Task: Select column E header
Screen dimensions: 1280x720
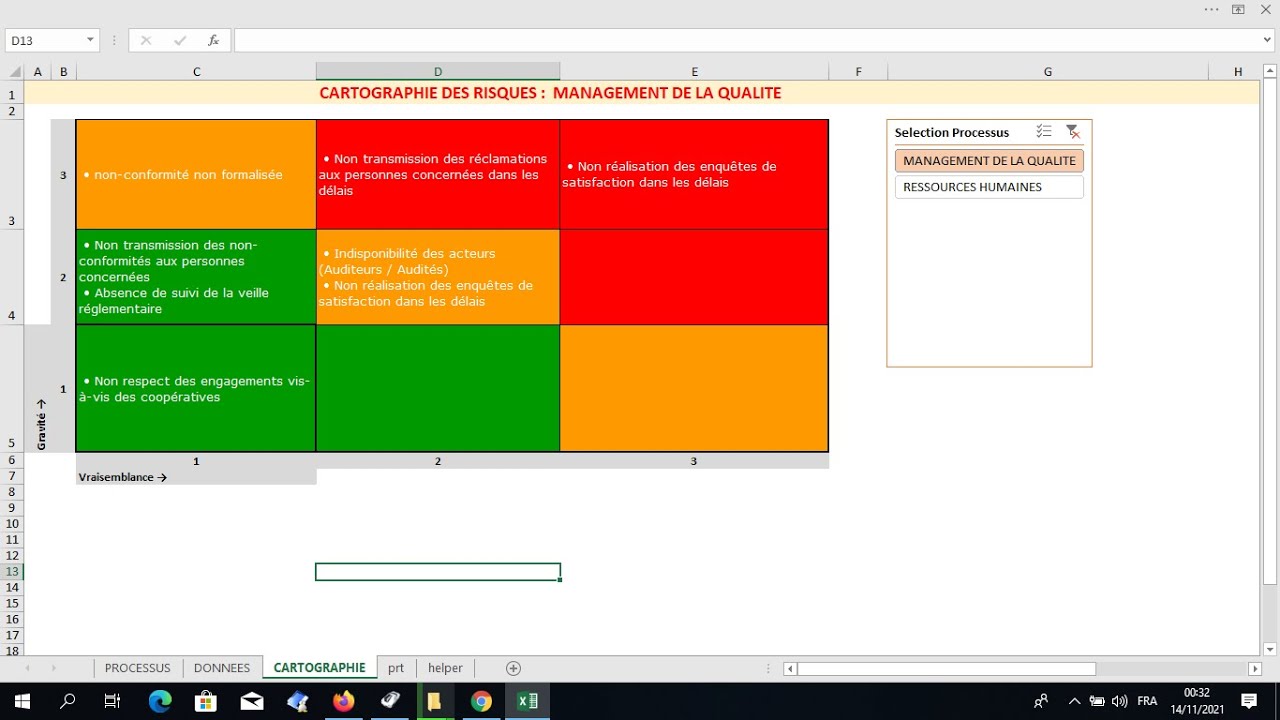Action: pos(694,72)
